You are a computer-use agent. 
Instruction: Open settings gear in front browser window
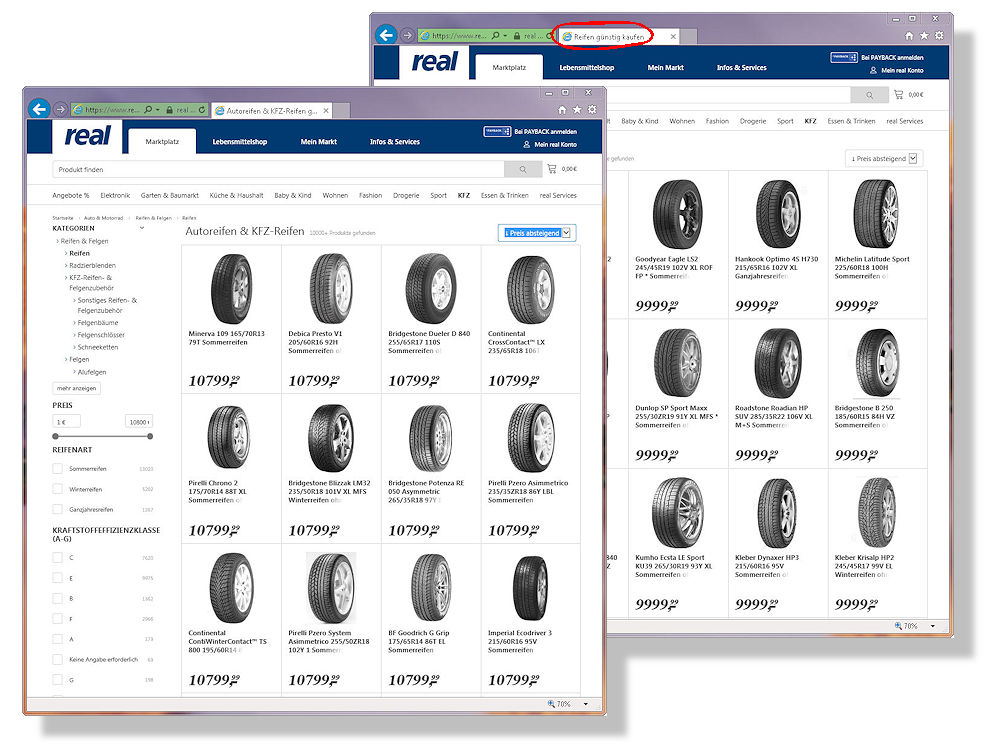tap(592, 110)
